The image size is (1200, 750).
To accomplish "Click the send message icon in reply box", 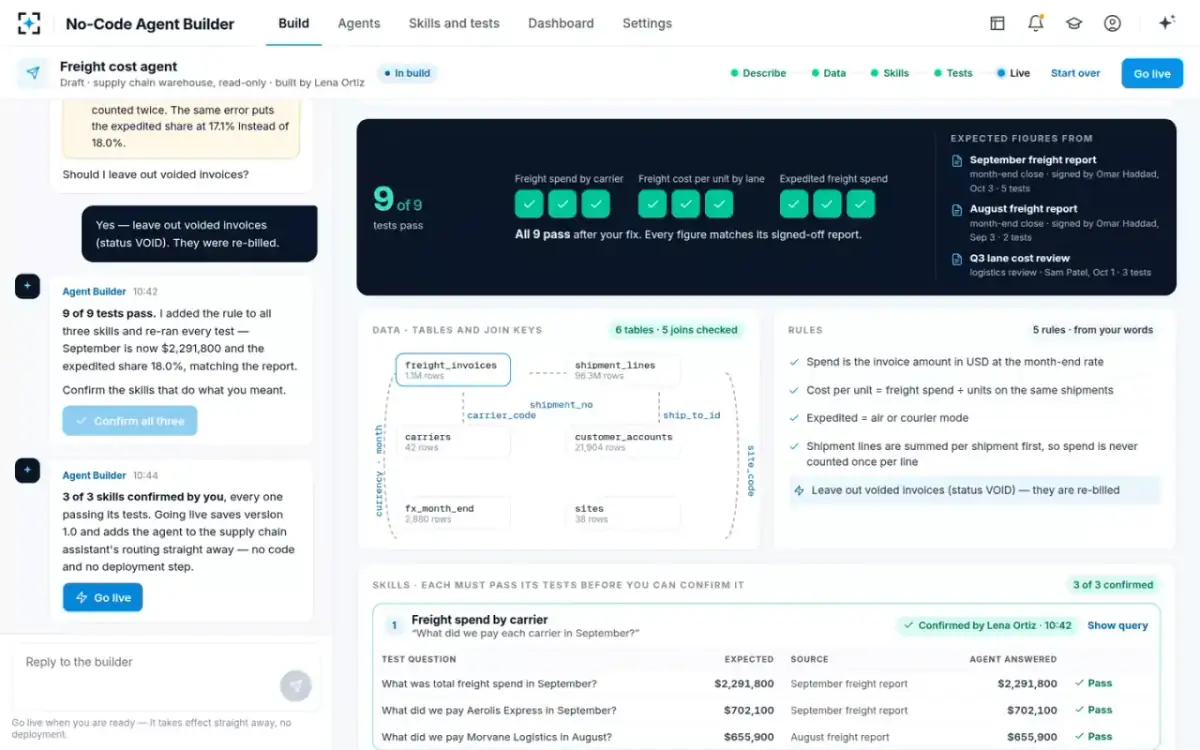I will click(x=295, y=685).
